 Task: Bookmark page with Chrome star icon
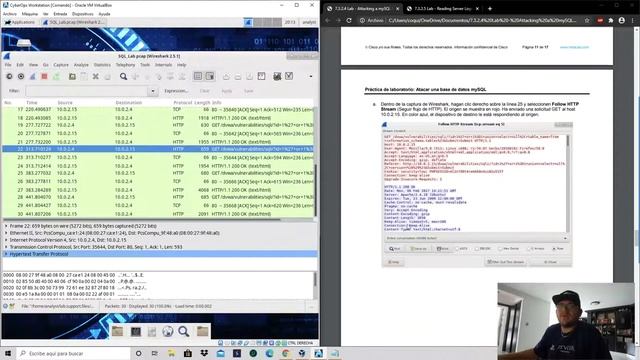587,20
